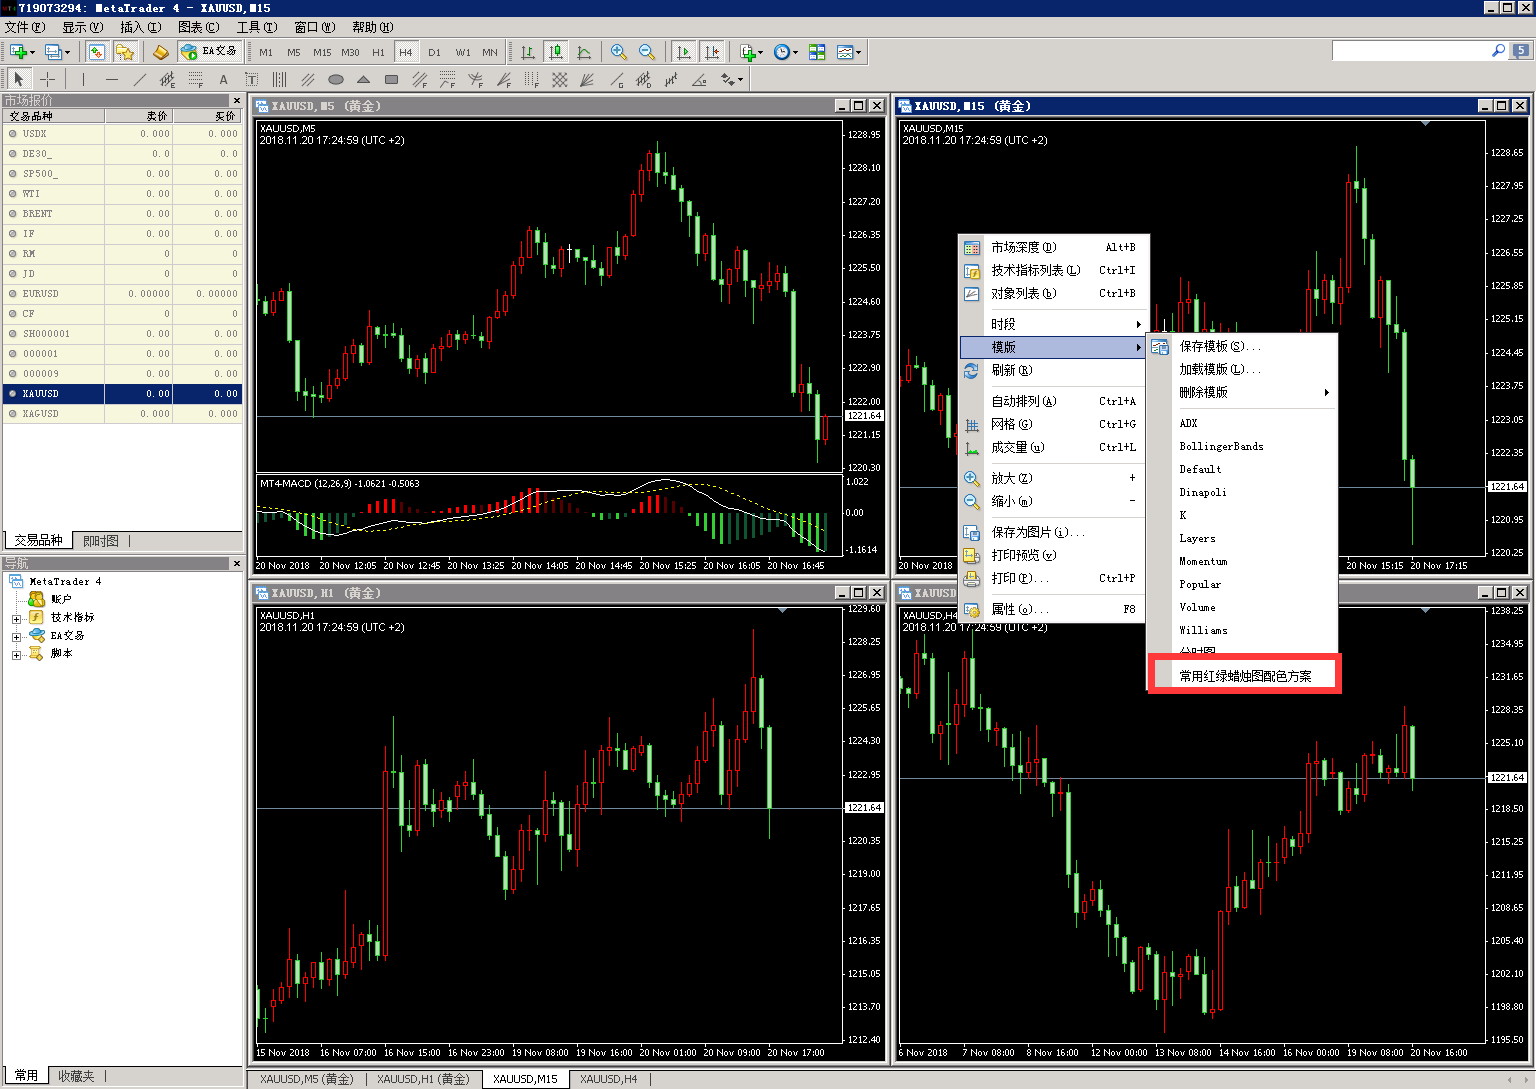The height and width of the screenshot is (1089, 1536).
Task: Click the zoom out magnifier toolbar icon
Action: tap(647, 52)
